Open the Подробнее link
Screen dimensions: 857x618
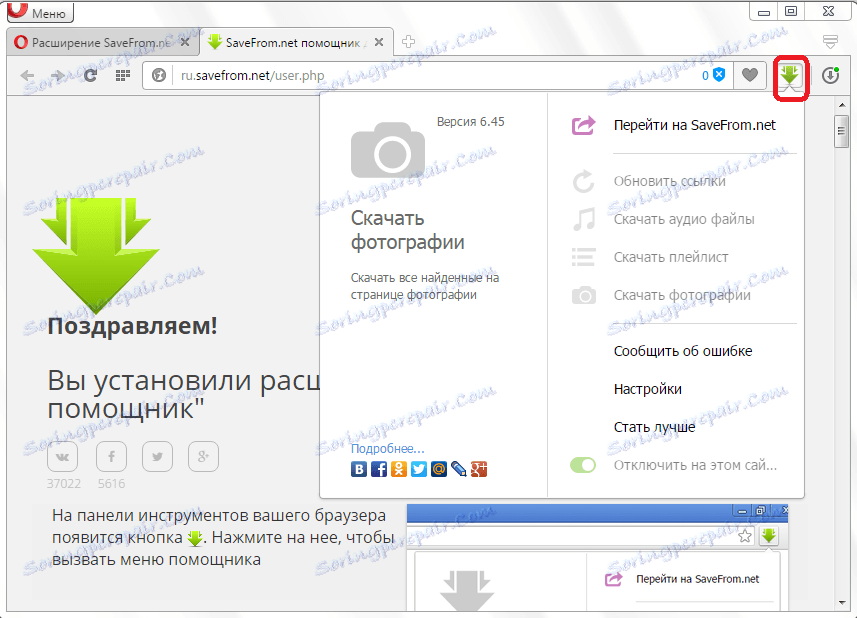[386, 446]
